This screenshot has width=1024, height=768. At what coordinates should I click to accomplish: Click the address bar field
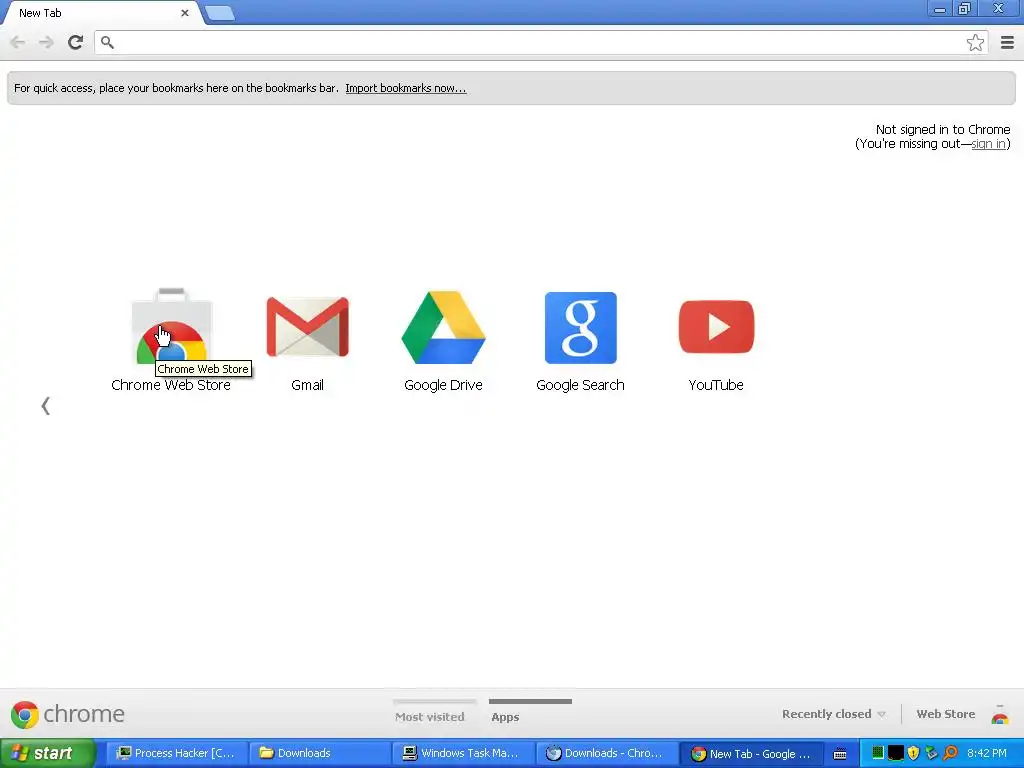point(542,42)
